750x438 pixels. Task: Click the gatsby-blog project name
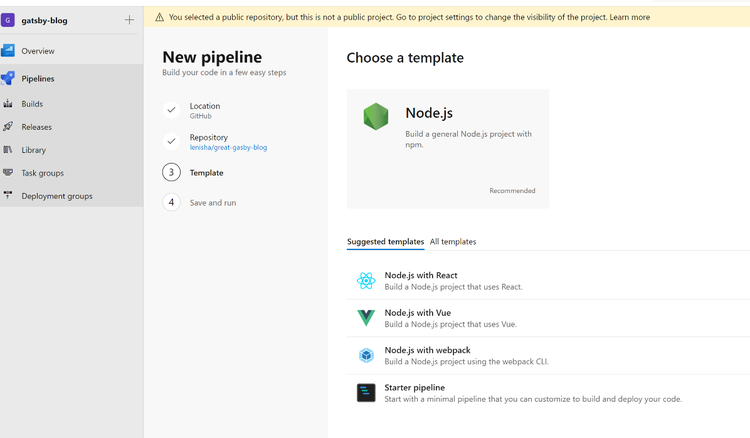click(44, 21)
